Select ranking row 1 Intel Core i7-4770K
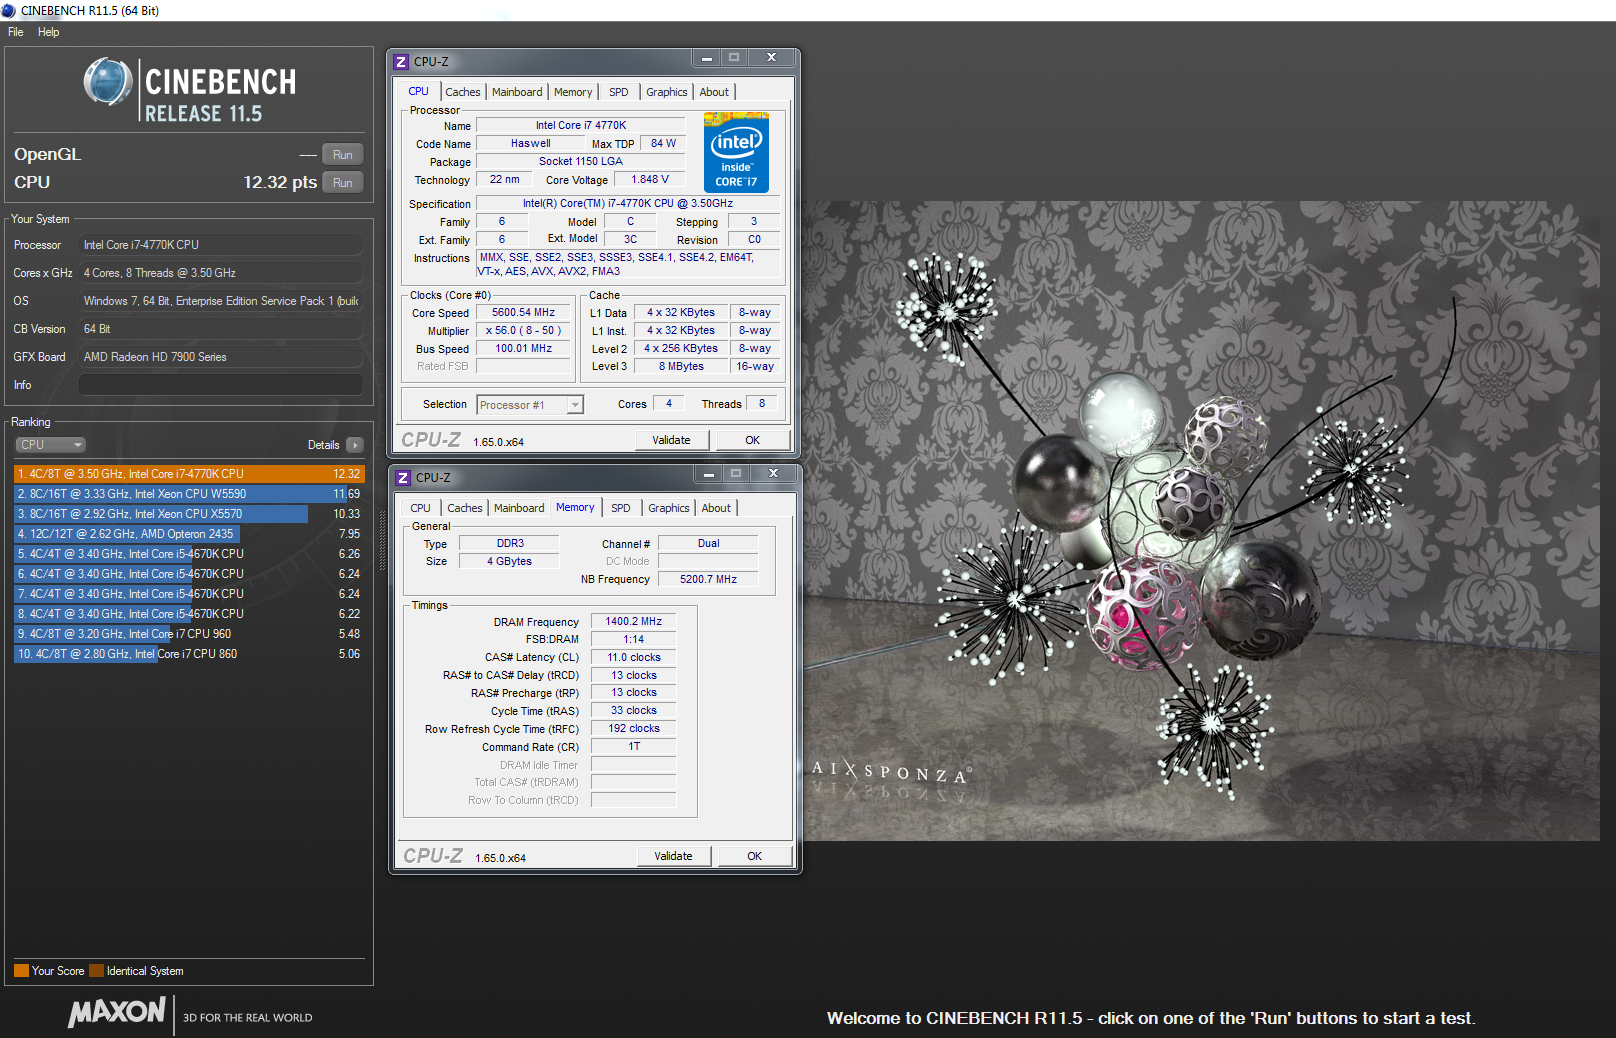The height and width of the screenshot is (1038, 1616). coord(189,474)
